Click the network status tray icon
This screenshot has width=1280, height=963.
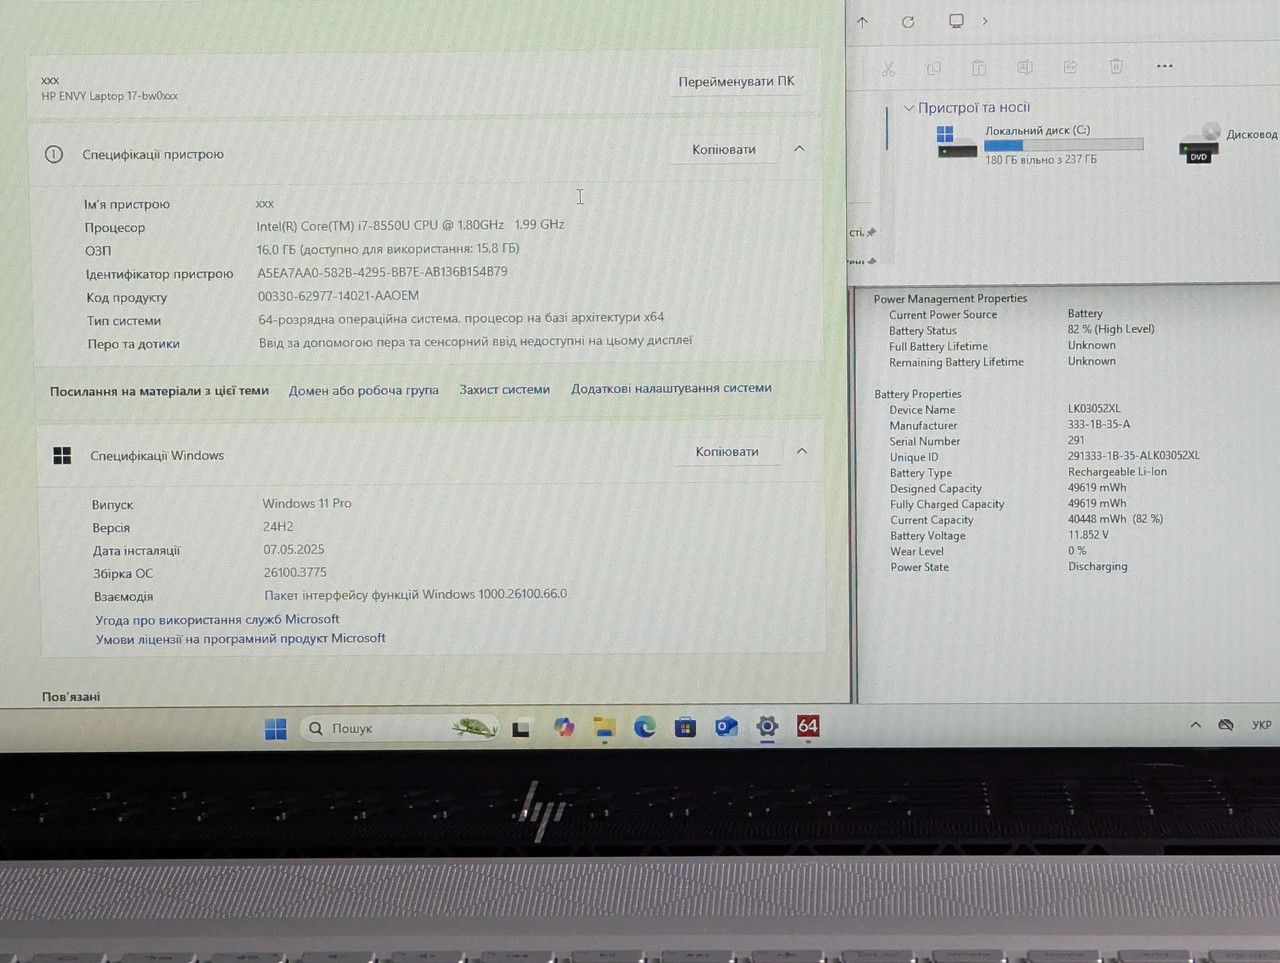coord(1226,725)
